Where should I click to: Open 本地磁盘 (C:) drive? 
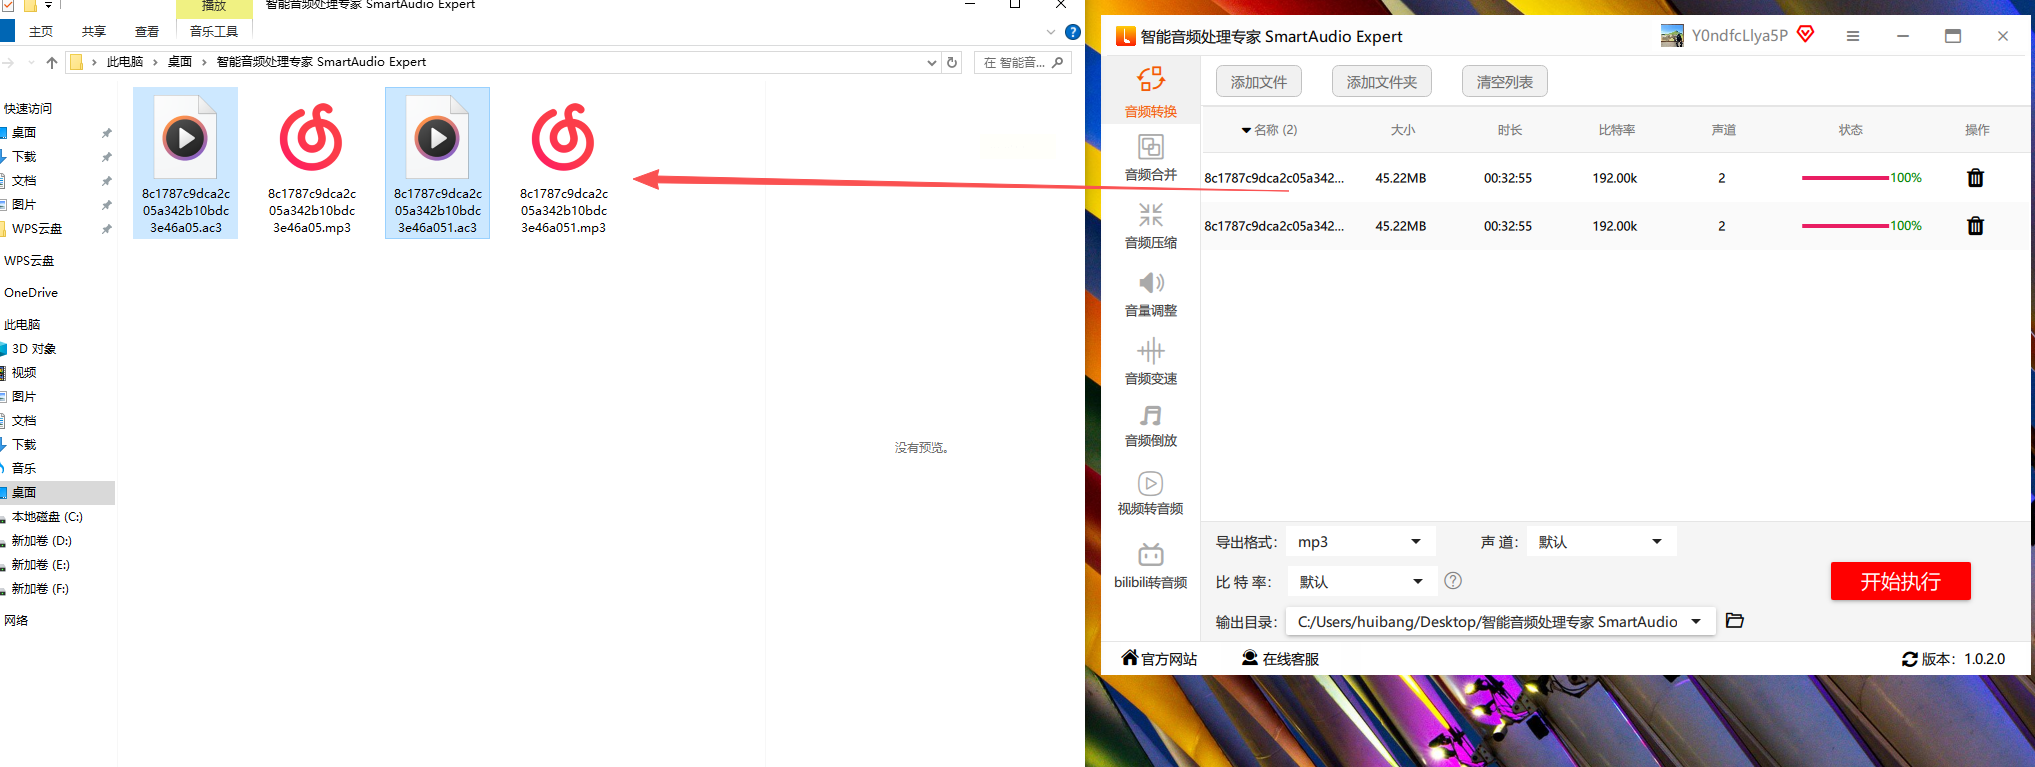click(x=47, y=517)
